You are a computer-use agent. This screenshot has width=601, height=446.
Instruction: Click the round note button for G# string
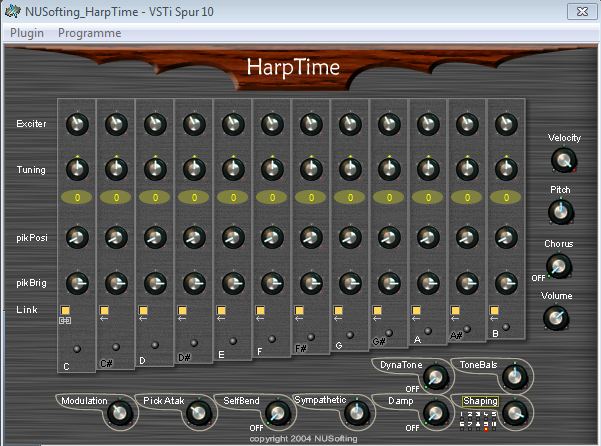pos(389,333)
